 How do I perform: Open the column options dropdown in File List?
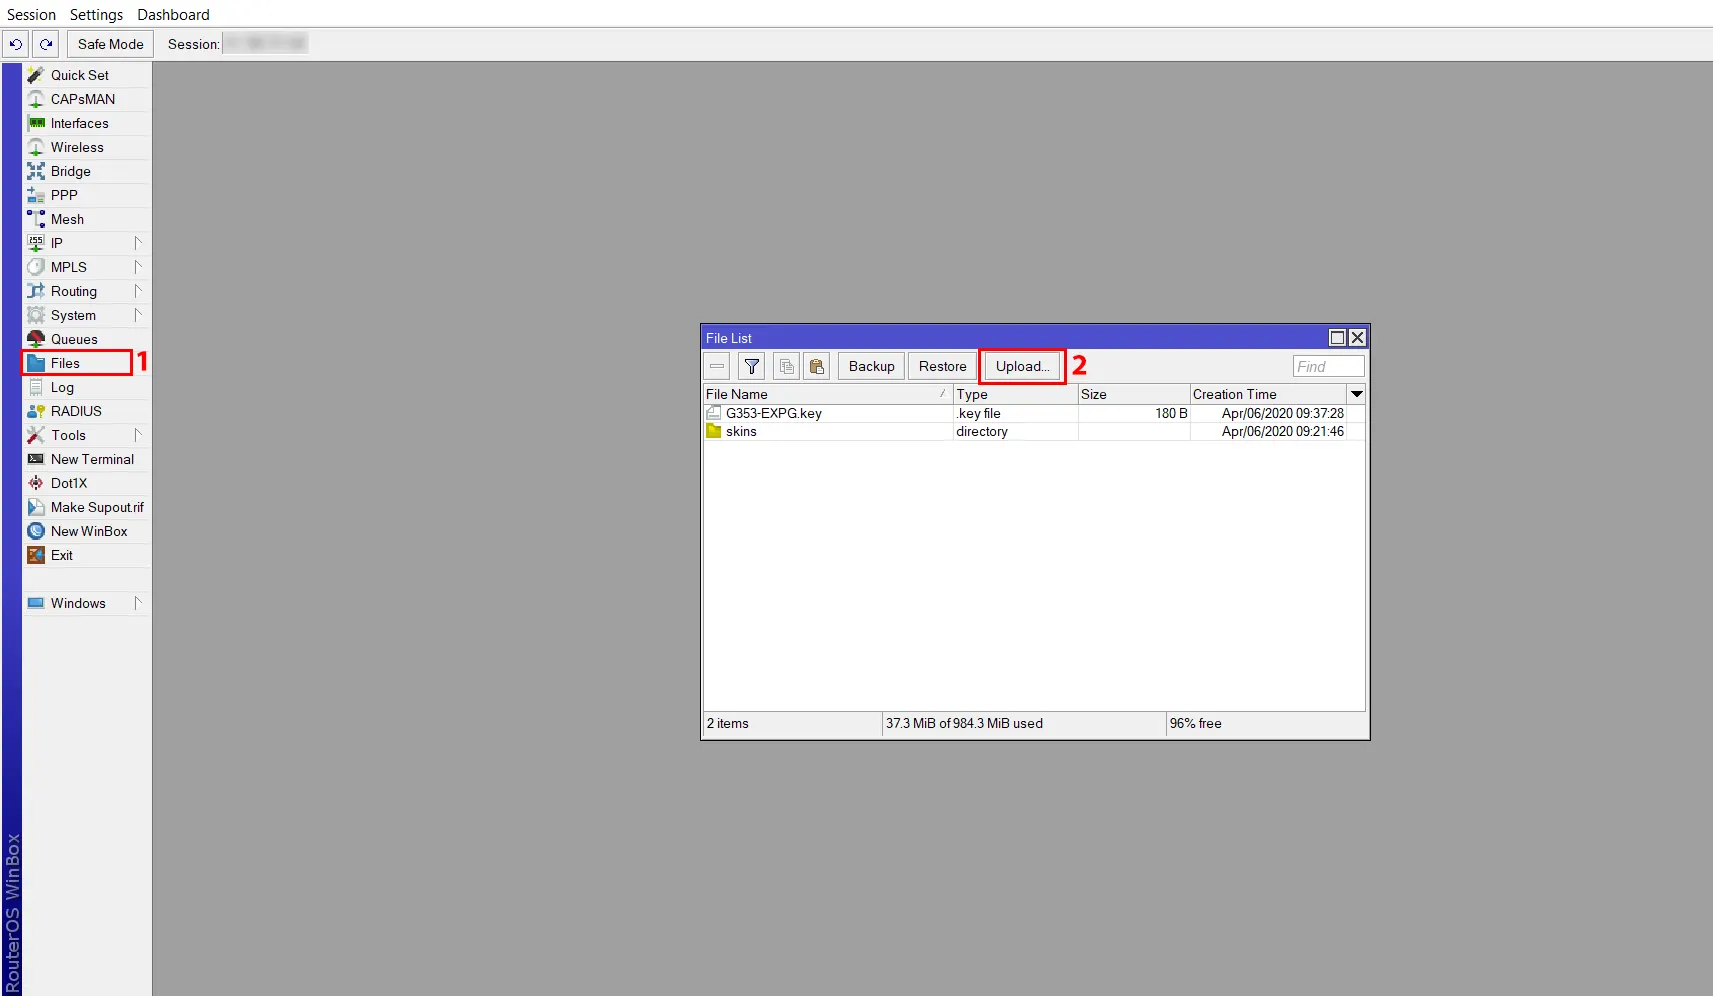[x=1356, y=394]
